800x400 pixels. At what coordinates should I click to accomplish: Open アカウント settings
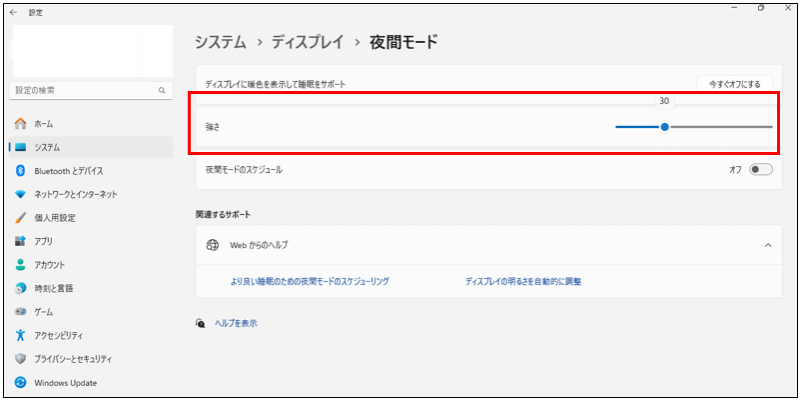[91, 265]
